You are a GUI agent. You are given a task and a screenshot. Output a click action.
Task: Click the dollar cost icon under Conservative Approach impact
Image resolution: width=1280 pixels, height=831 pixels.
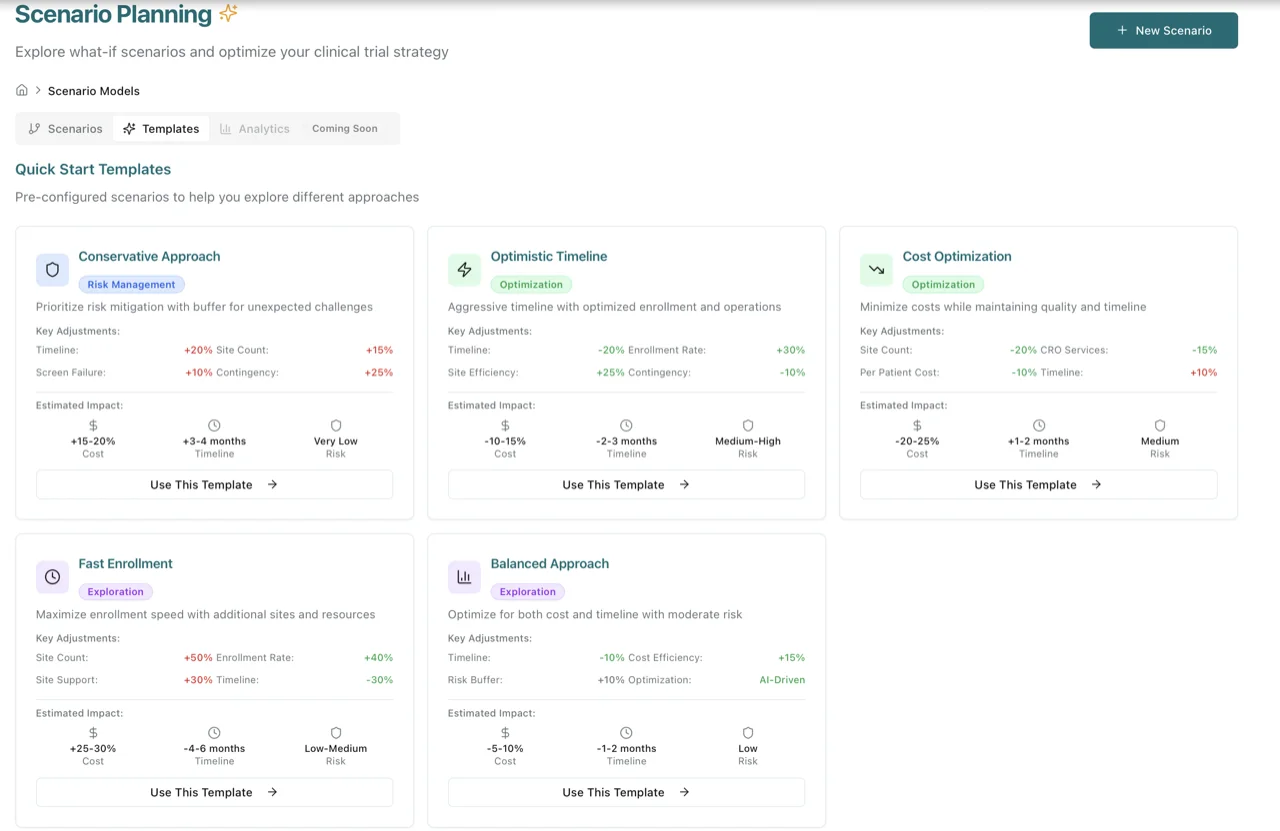[x=93, y=425]
